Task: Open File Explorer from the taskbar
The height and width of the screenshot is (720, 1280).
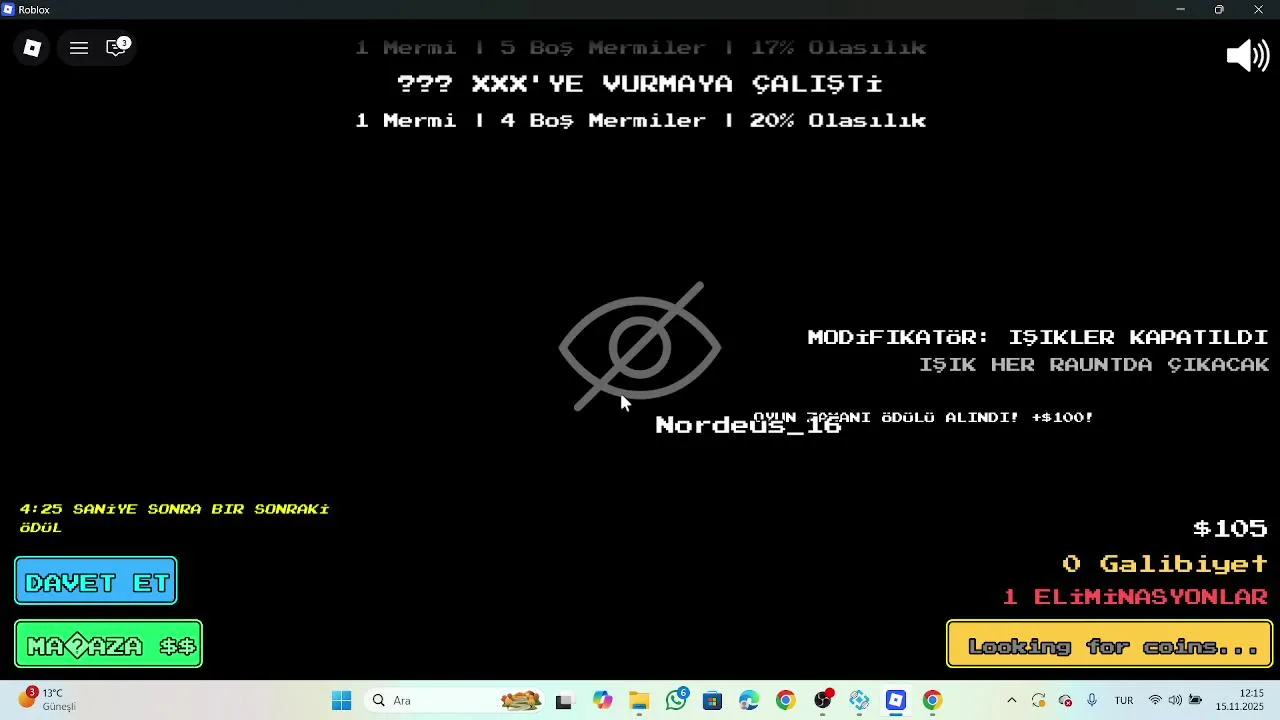Action: [x=639, y=701]
